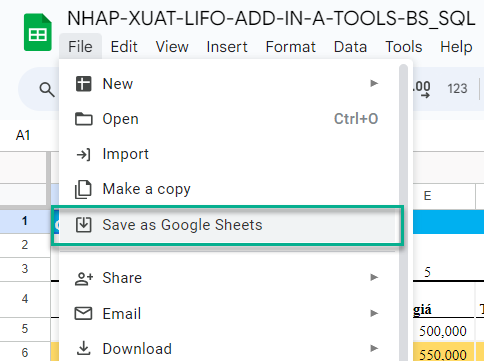Click the document title NHAP-XUAT-LIFO-ADD-IN-A-TOOLS-BS_SQL
This screenshot has width=484, height=361.
271,18
